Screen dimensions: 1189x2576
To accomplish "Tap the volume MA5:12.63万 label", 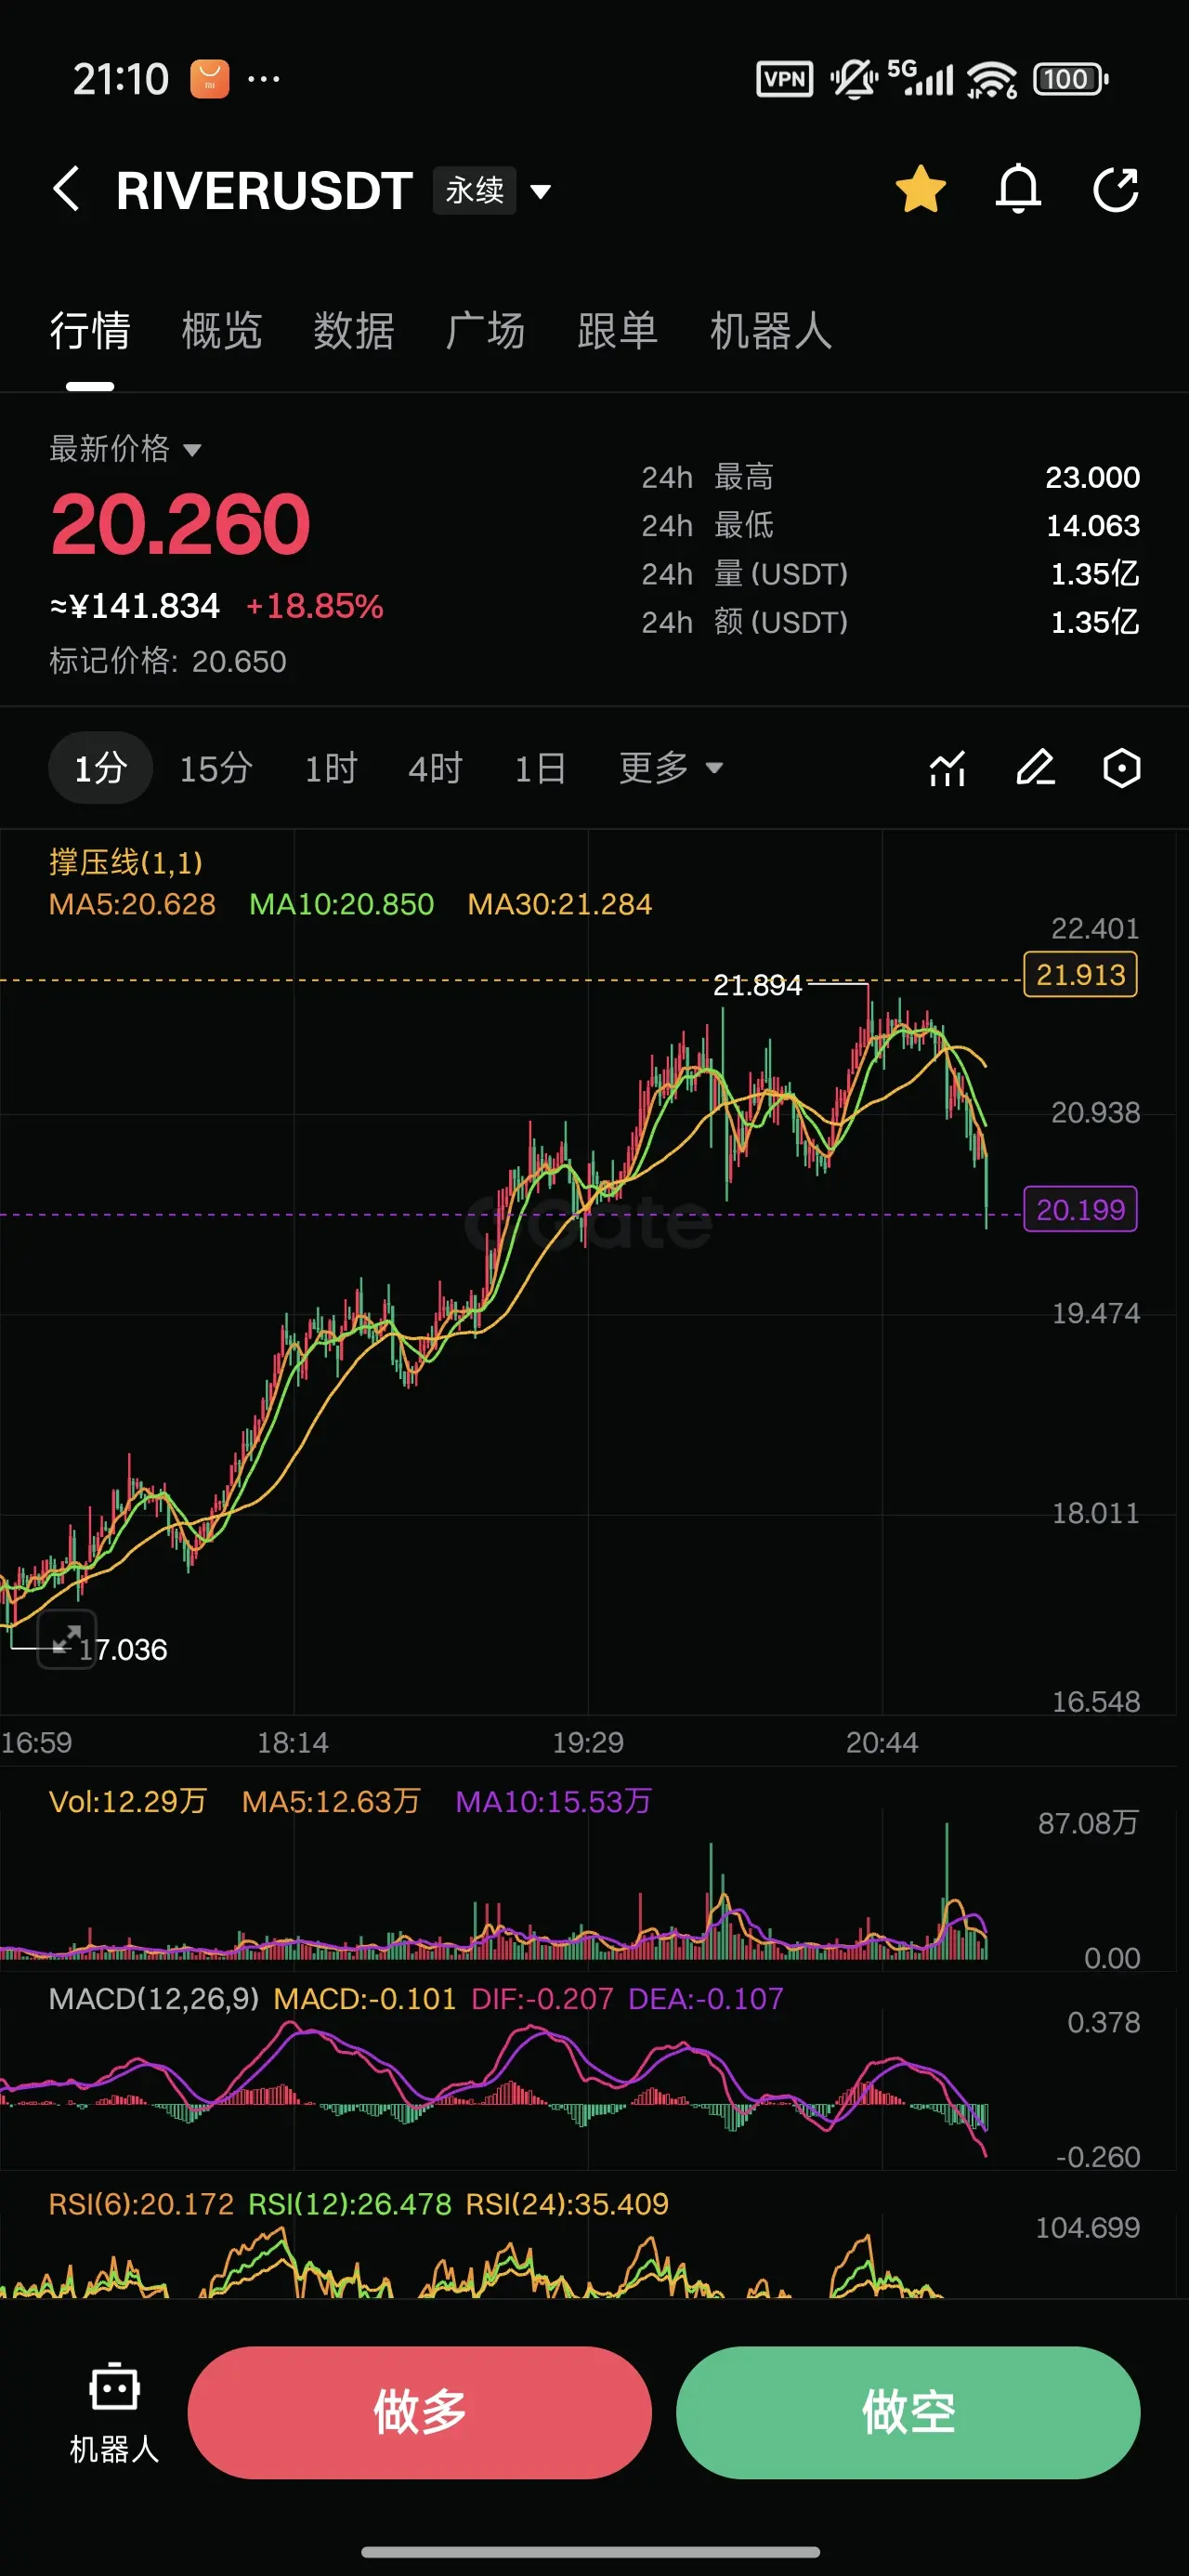I will point(331,1801).
